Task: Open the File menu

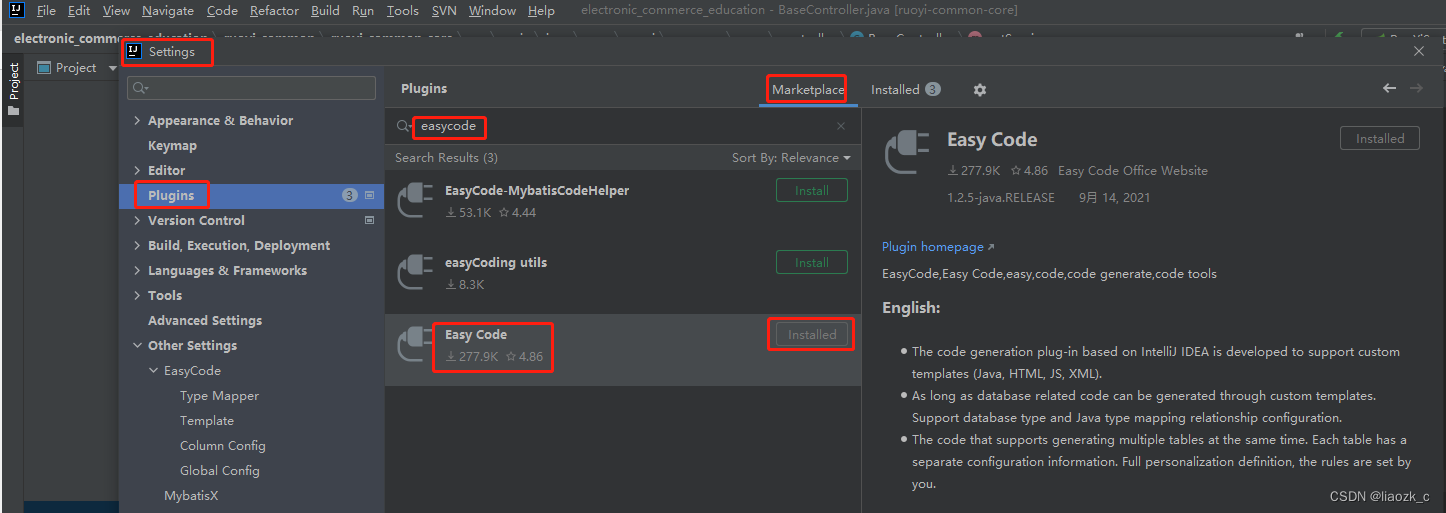Action: pos(46,11)
